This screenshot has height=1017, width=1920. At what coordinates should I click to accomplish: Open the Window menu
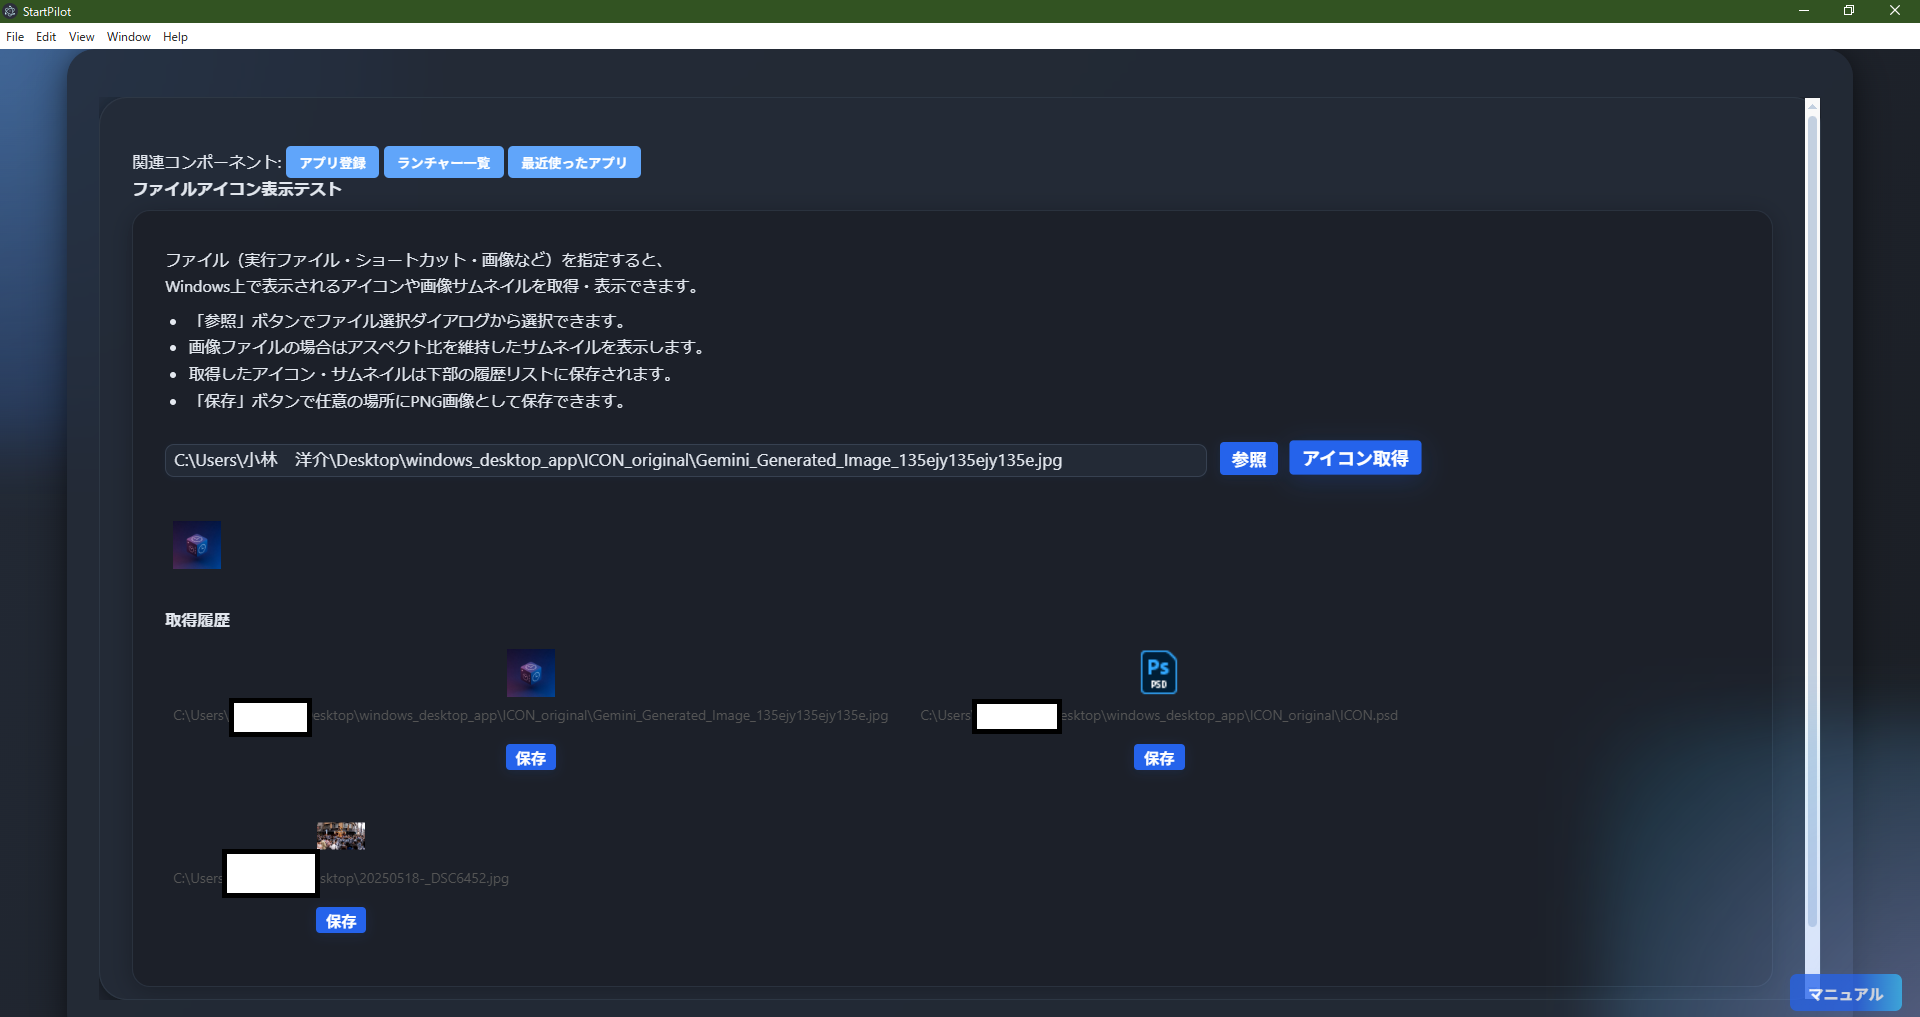point(127,37)
